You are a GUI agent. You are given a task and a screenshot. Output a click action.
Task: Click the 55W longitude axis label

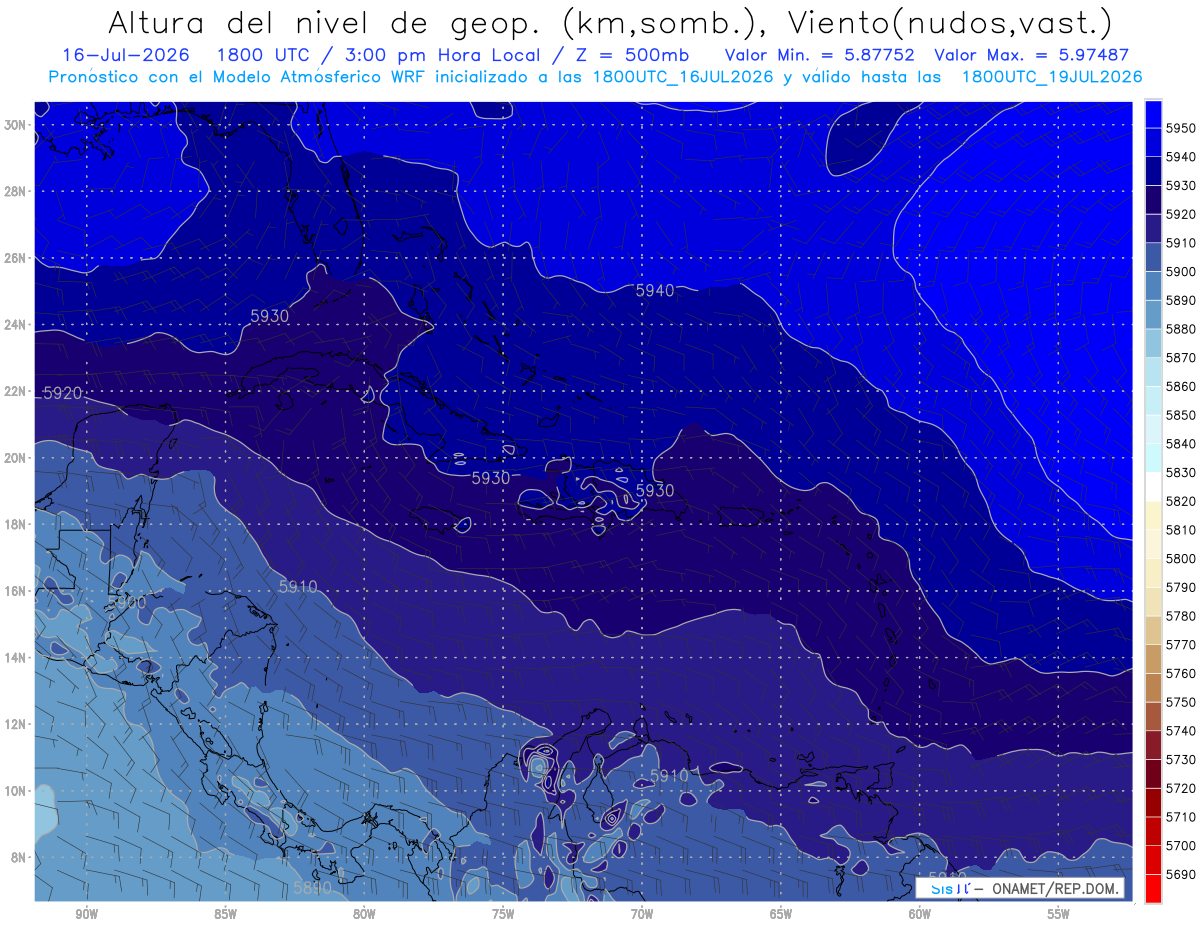point(1059,914)
